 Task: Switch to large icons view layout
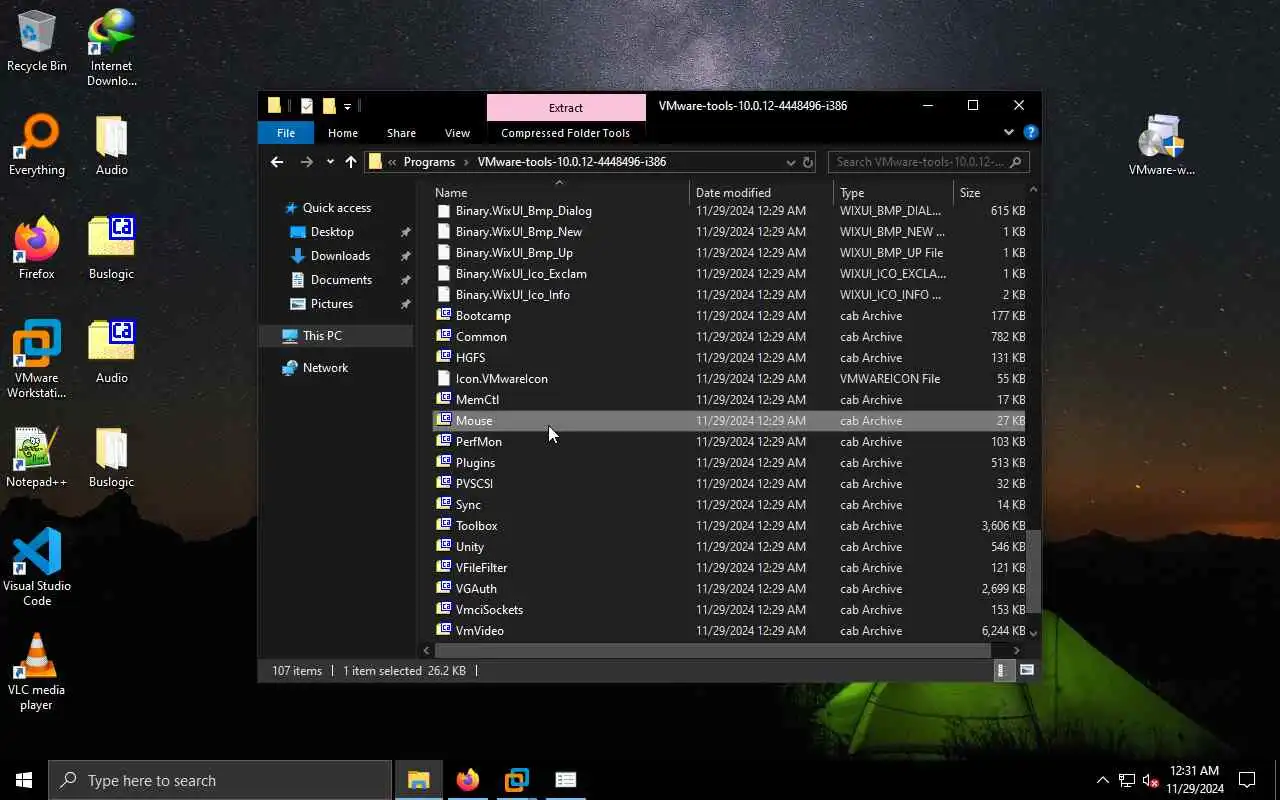click(x=1026, y=671)
